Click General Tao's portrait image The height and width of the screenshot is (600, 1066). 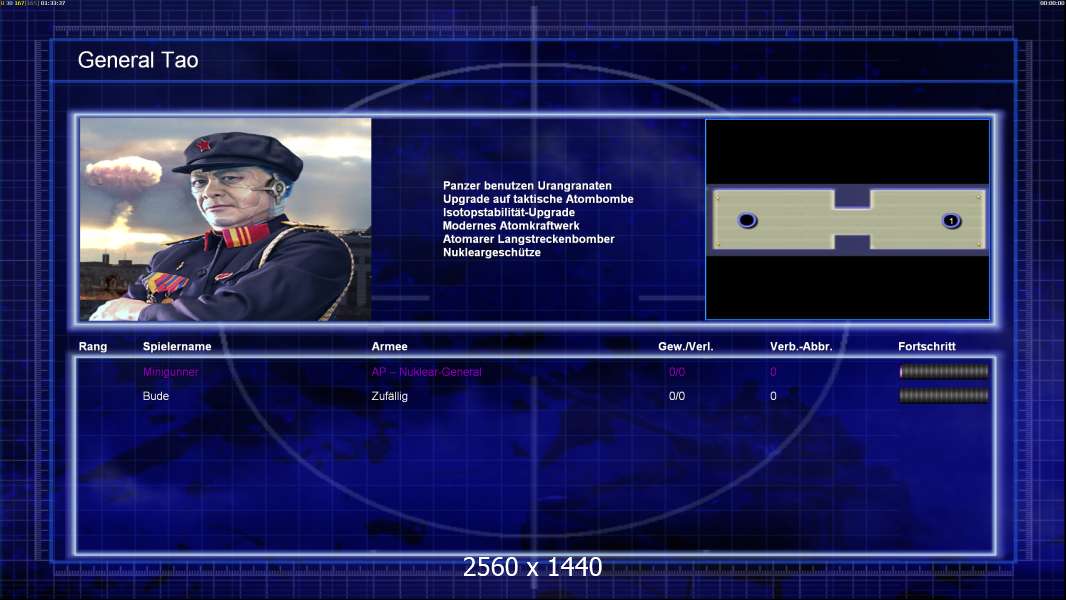pos(226,219)
